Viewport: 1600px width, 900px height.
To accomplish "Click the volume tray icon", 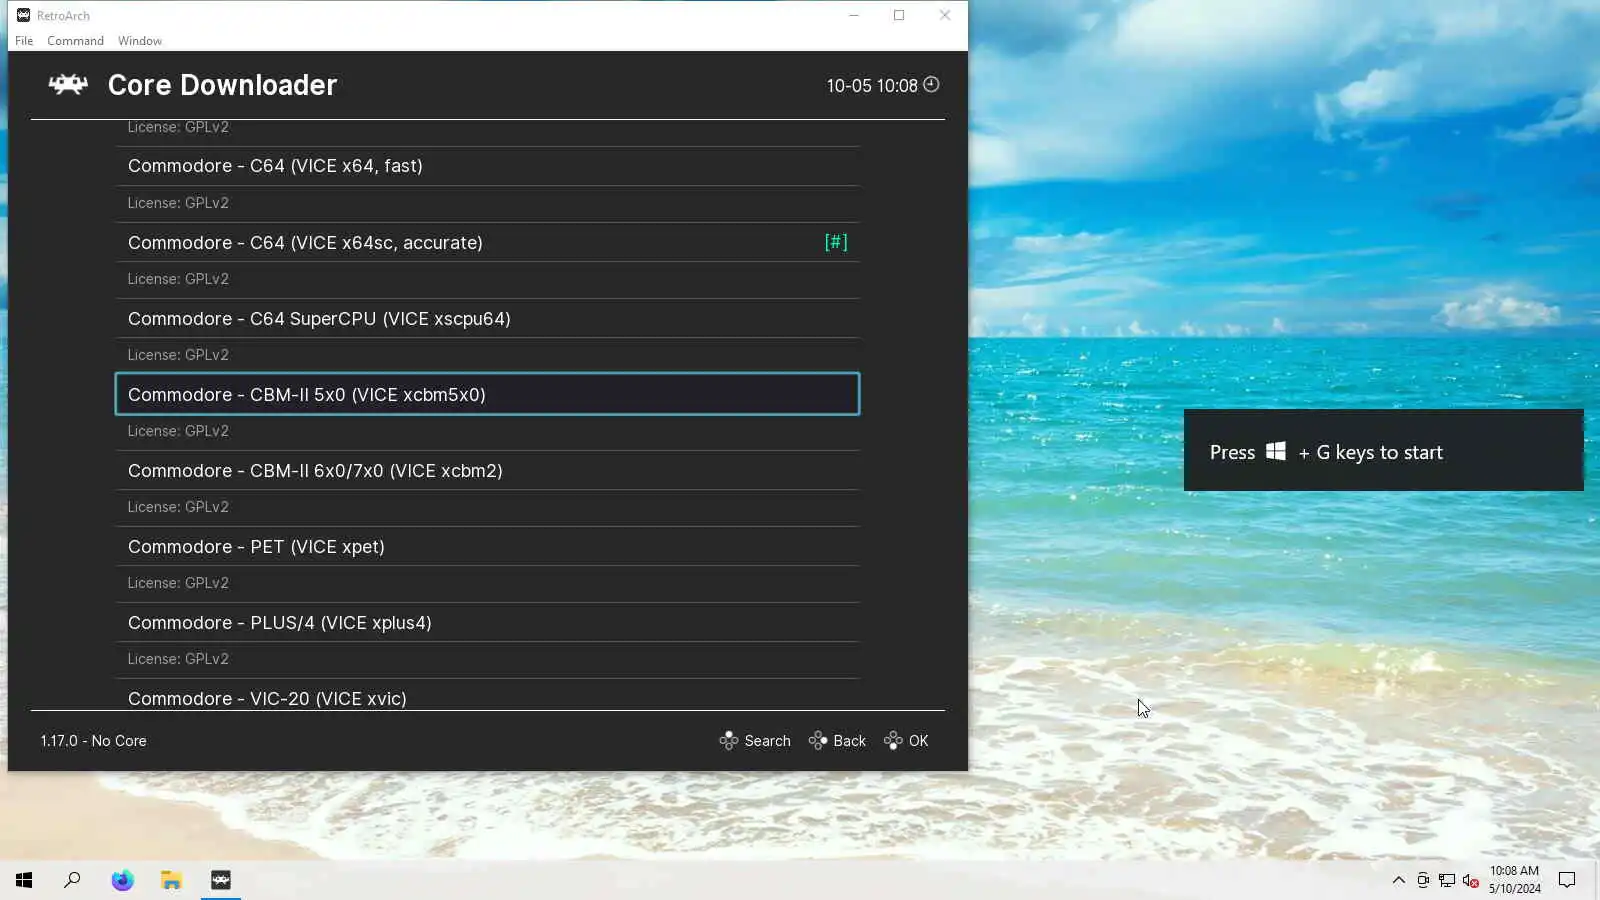I will (x=1470, y=880).
